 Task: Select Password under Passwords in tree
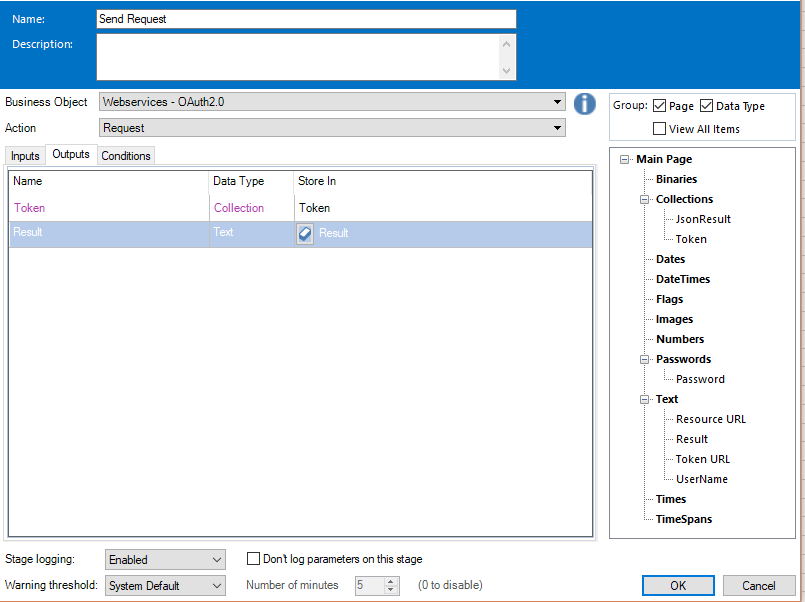click(700, 379)
